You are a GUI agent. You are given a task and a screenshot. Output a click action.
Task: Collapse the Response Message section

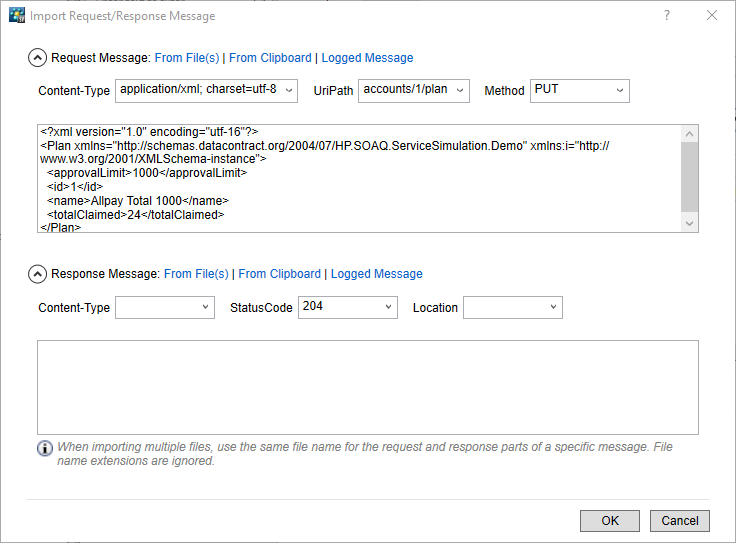coord(37,274)
